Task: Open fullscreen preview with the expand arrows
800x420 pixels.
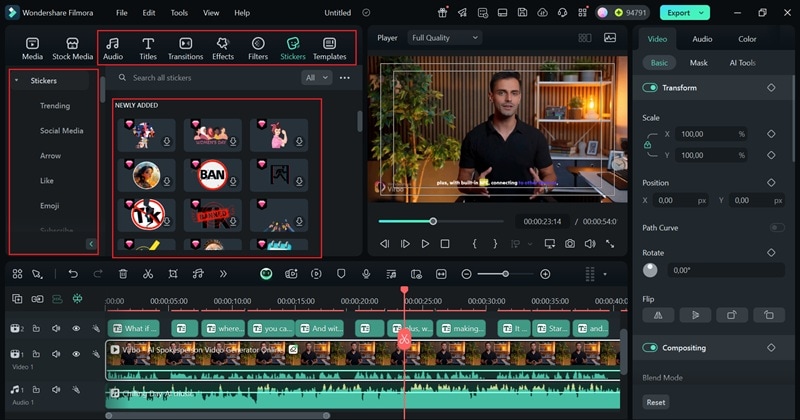Action: (x=610, y=244)
